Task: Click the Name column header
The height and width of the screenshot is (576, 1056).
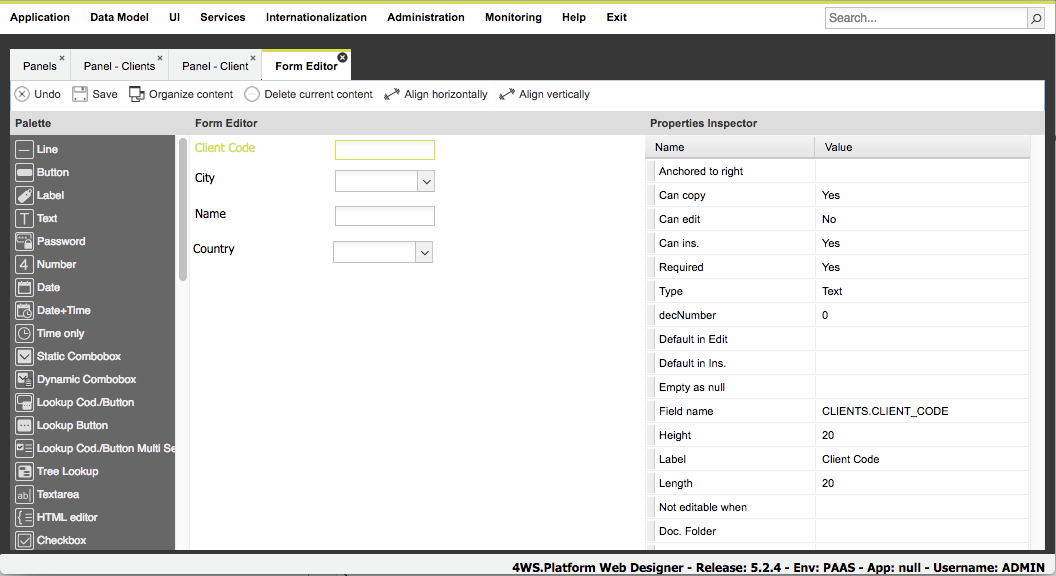Action: coord(730,147)
